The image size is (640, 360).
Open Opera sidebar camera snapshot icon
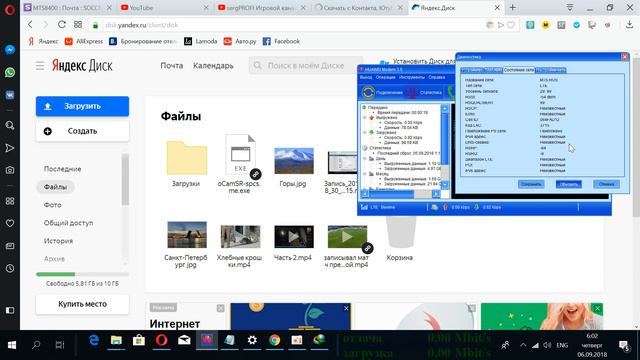click(10, 170)
